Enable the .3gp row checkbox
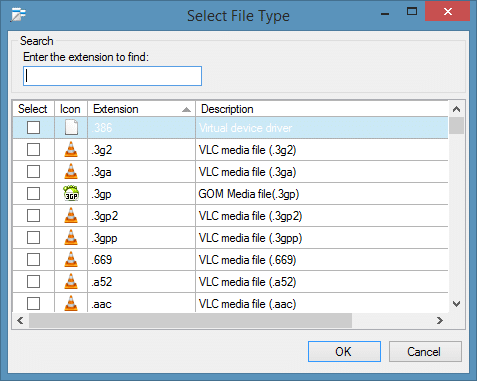 pyautogui.click(x=33, y=193)
